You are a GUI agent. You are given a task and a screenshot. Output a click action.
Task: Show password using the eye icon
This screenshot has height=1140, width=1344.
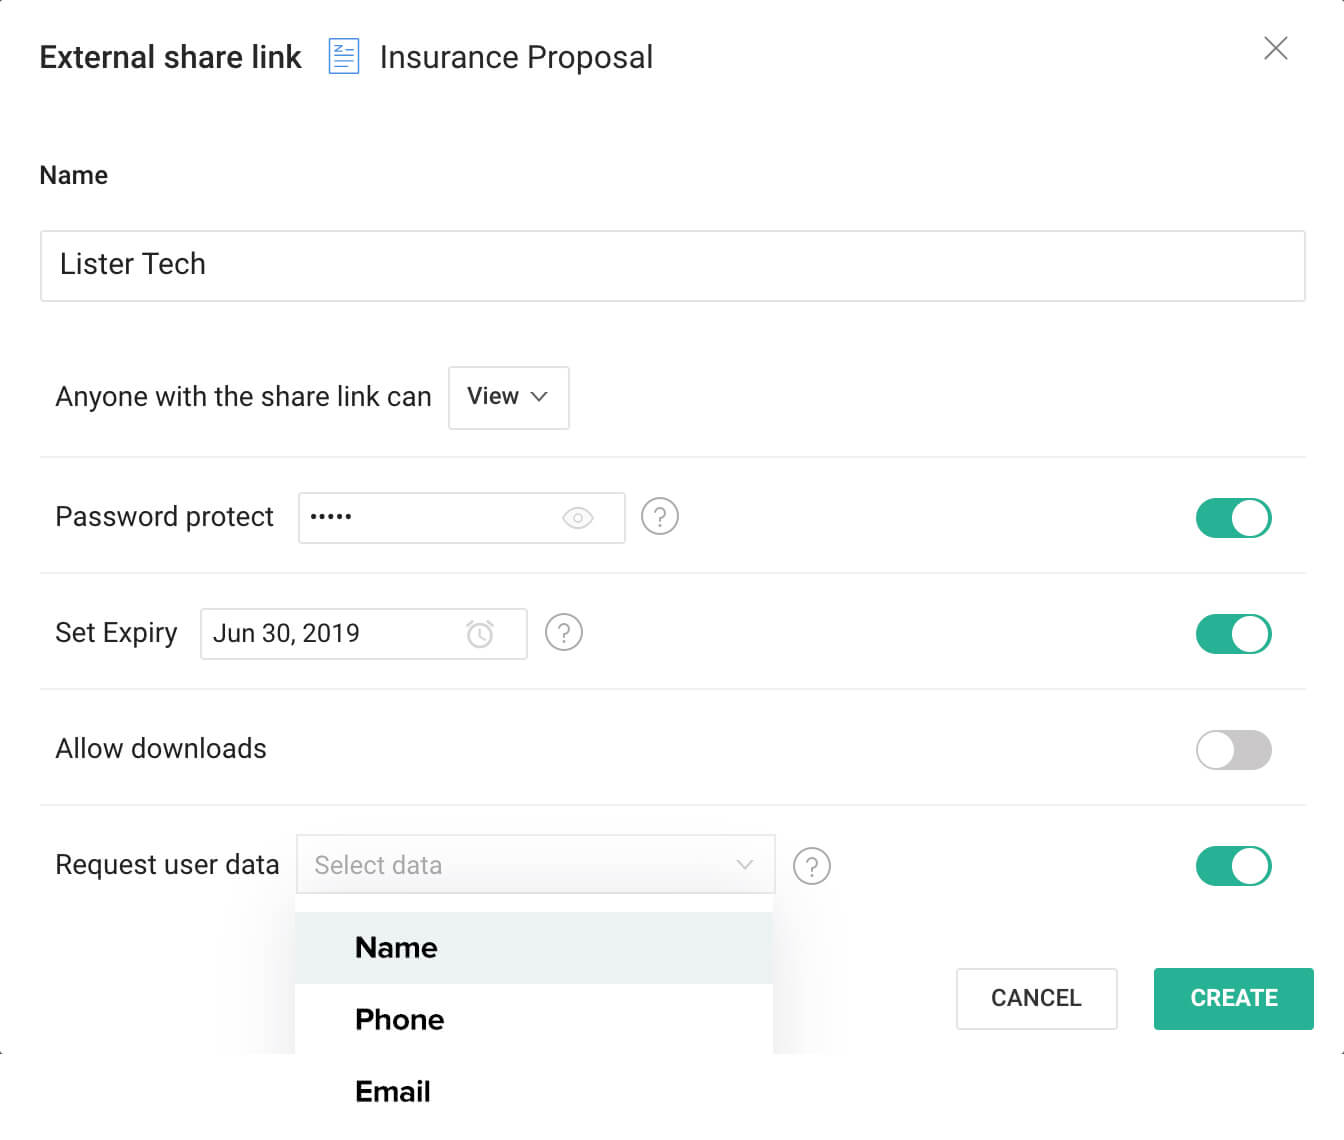[578, 518]
